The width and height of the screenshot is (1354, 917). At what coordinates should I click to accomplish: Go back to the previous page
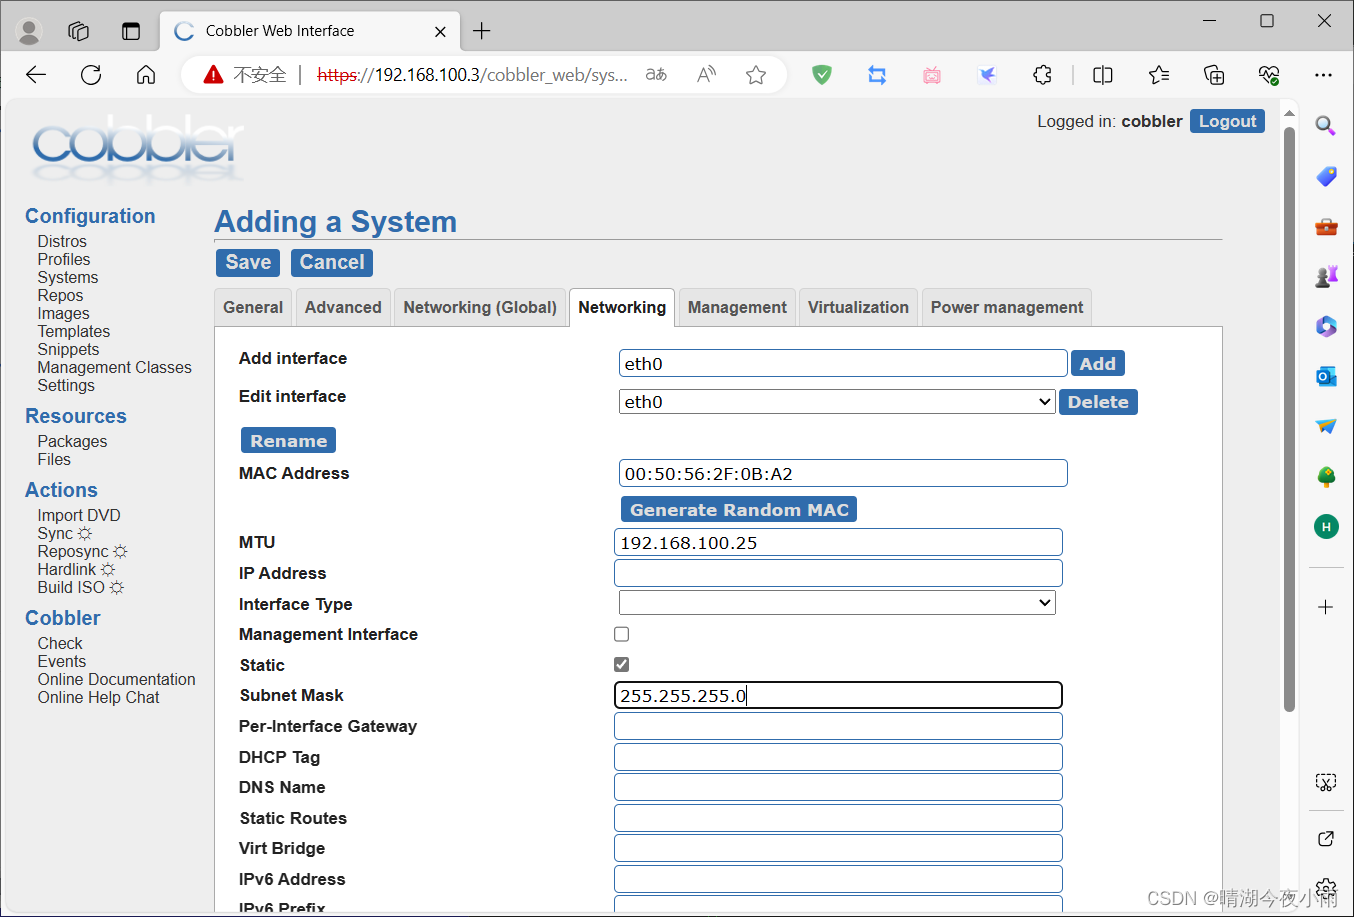point(36,75)
